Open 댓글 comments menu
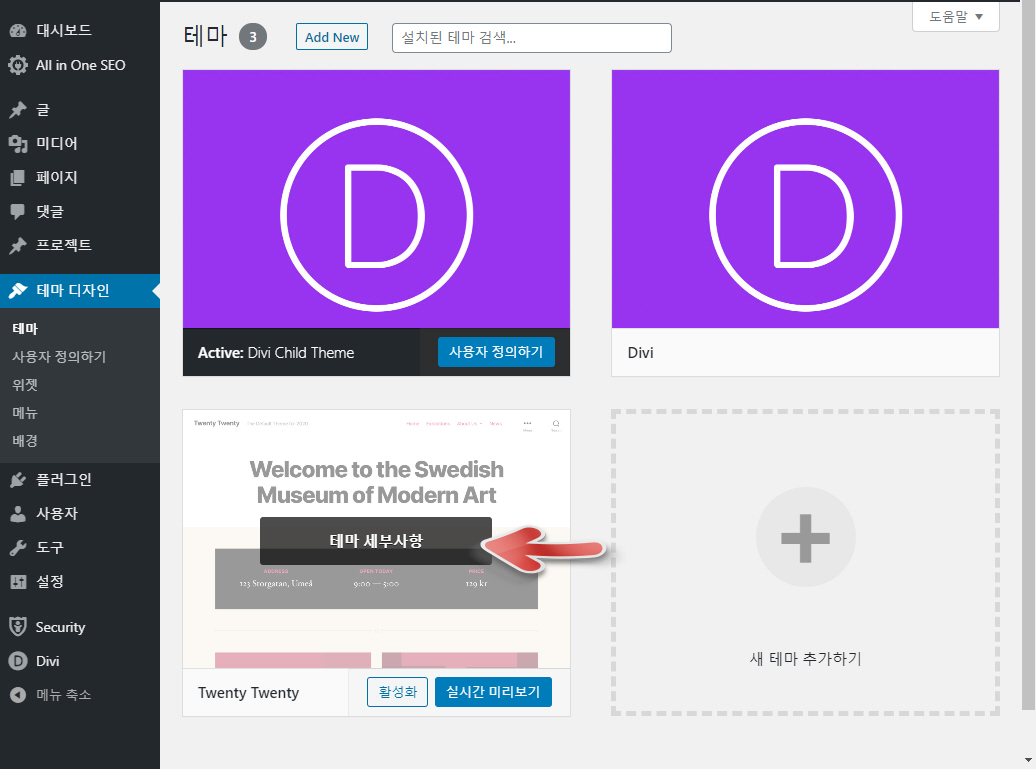Screen dimensions: 1036x769 point(50,211)
